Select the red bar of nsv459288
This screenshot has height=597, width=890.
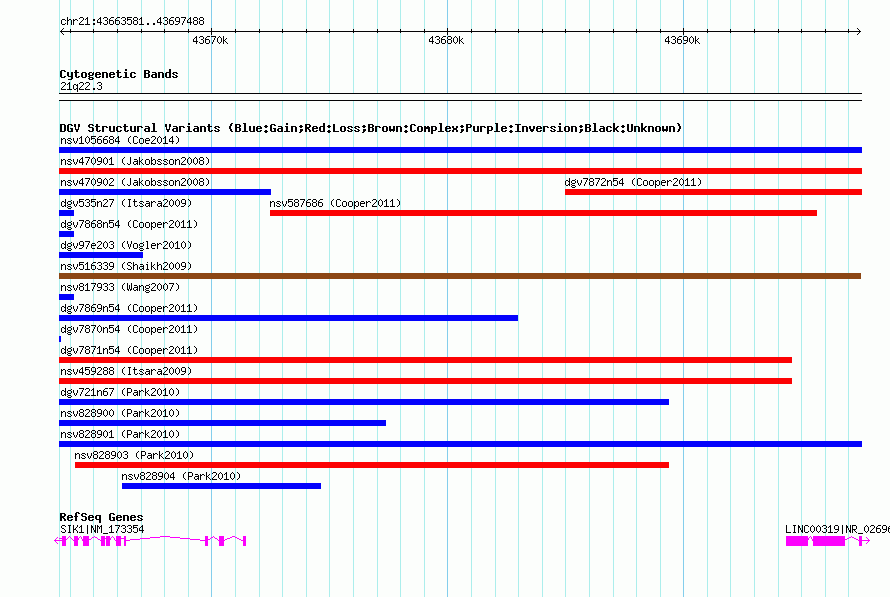426,381
